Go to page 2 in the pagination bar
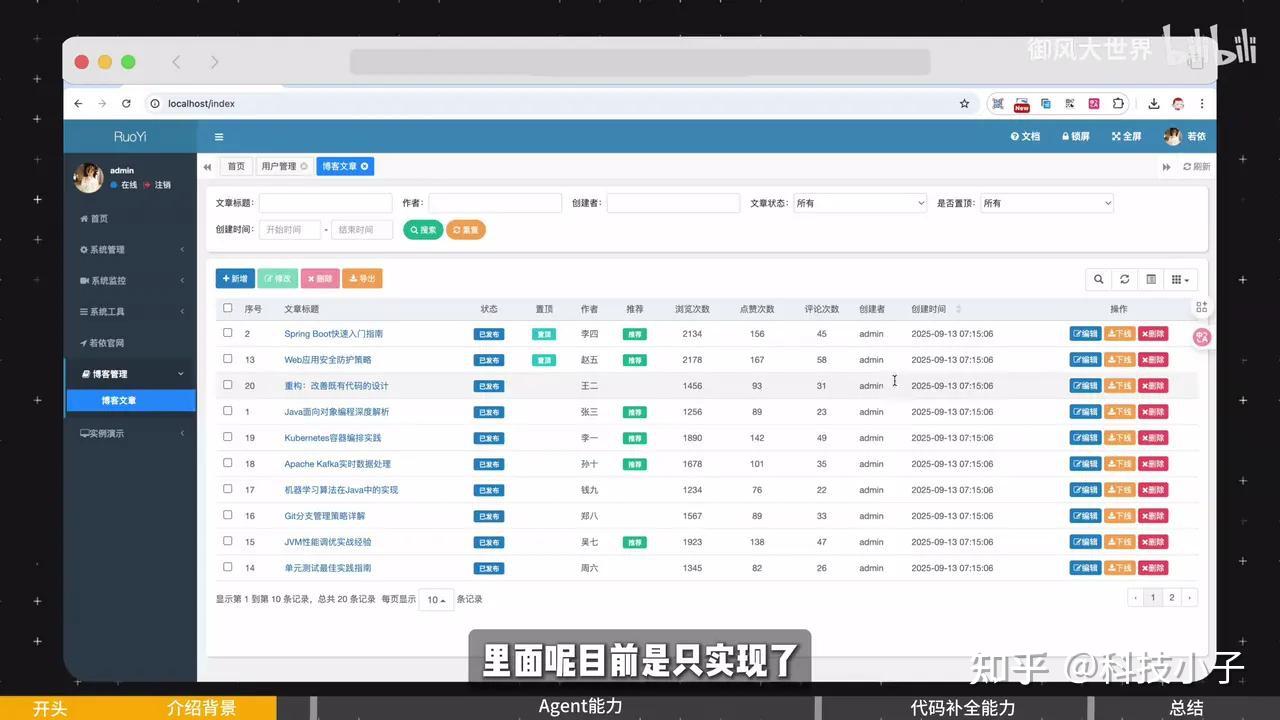 pyautogui.click(x=1171, y=596)
